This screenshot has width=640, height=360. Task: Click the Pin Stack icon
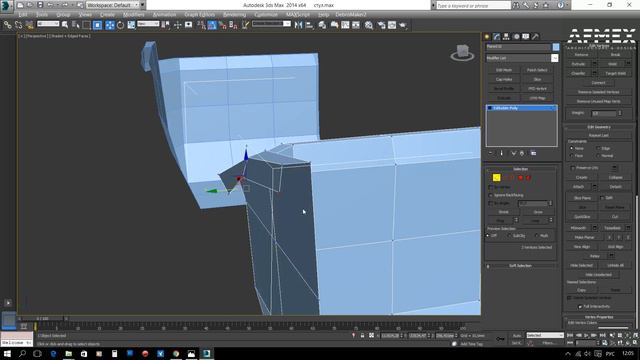pyautogui.click(x=491, y=153)
